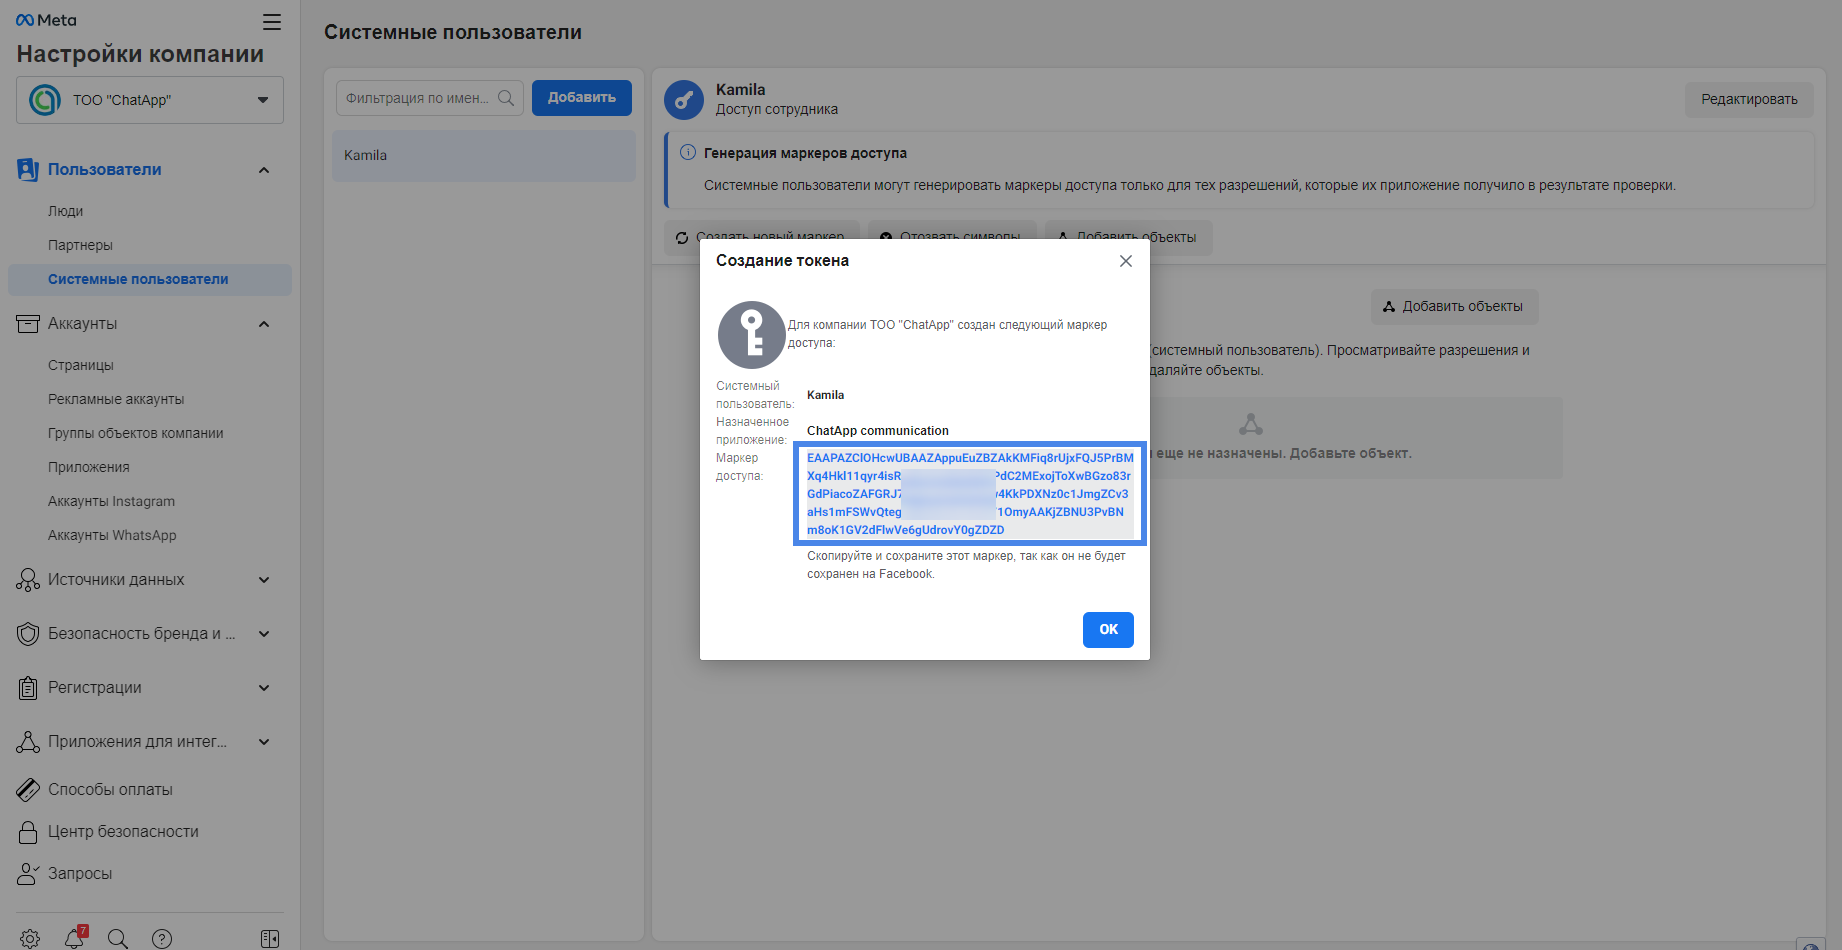Collapse the Пользователи section
This screenshot has height=950, width=1842.
(x=264, y=170)
